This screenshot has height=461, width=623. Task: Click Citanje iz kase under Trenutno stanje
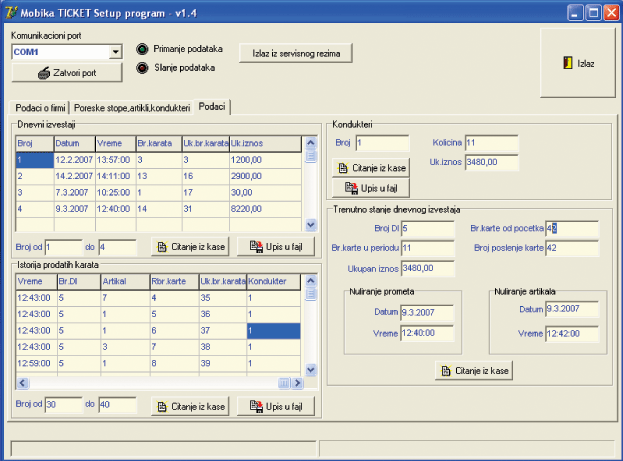coord(474,371)
